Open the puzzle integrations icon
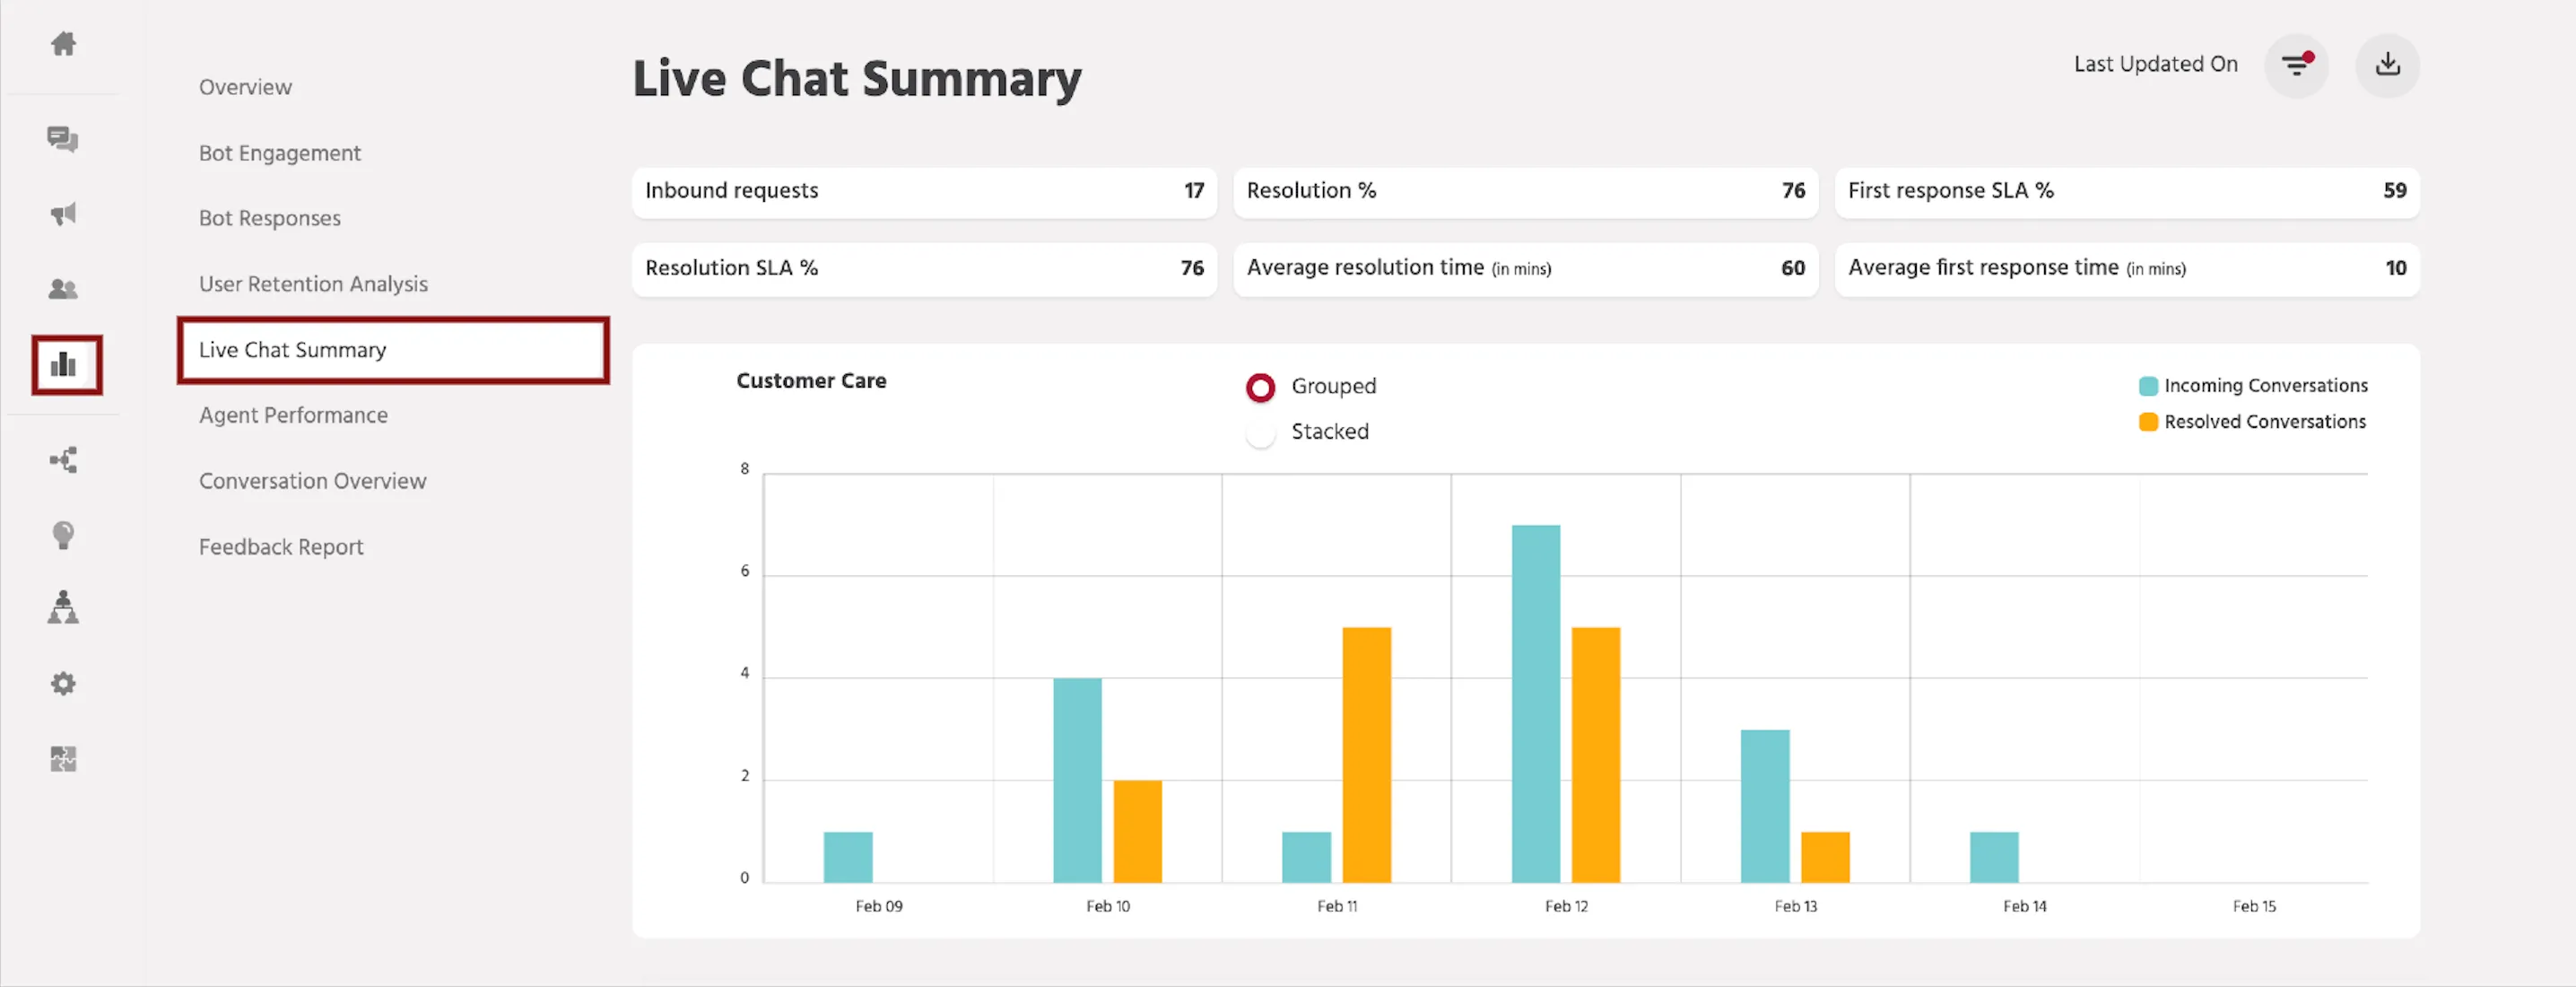2576x987 pixels. [x=63, y=759]
